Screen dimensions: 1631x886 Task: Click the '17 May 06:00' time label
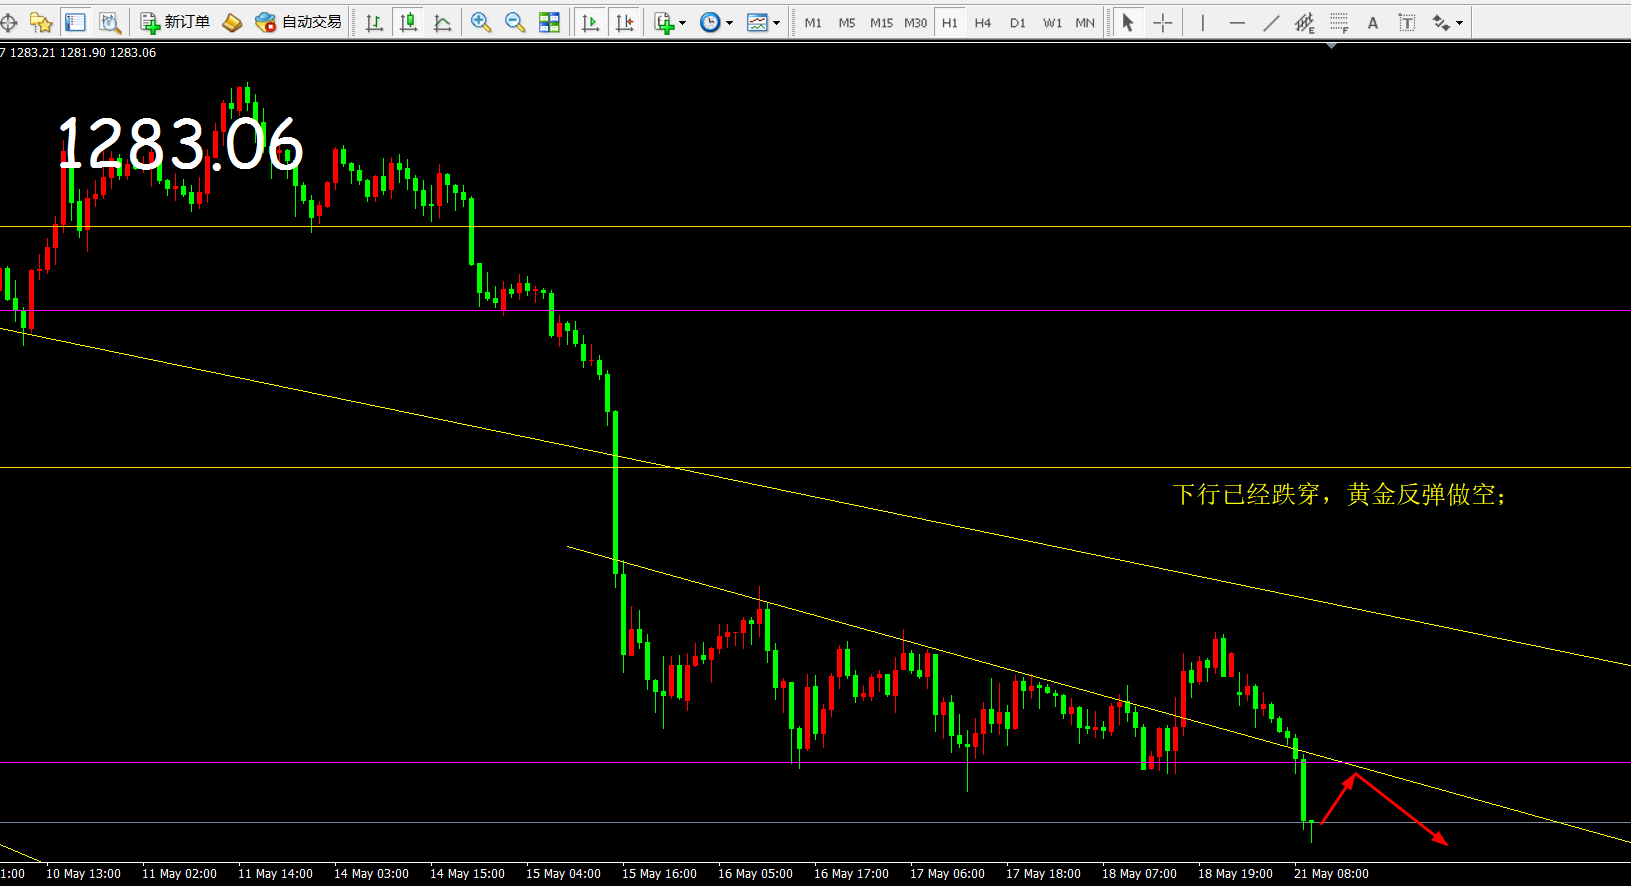(947, 873)
